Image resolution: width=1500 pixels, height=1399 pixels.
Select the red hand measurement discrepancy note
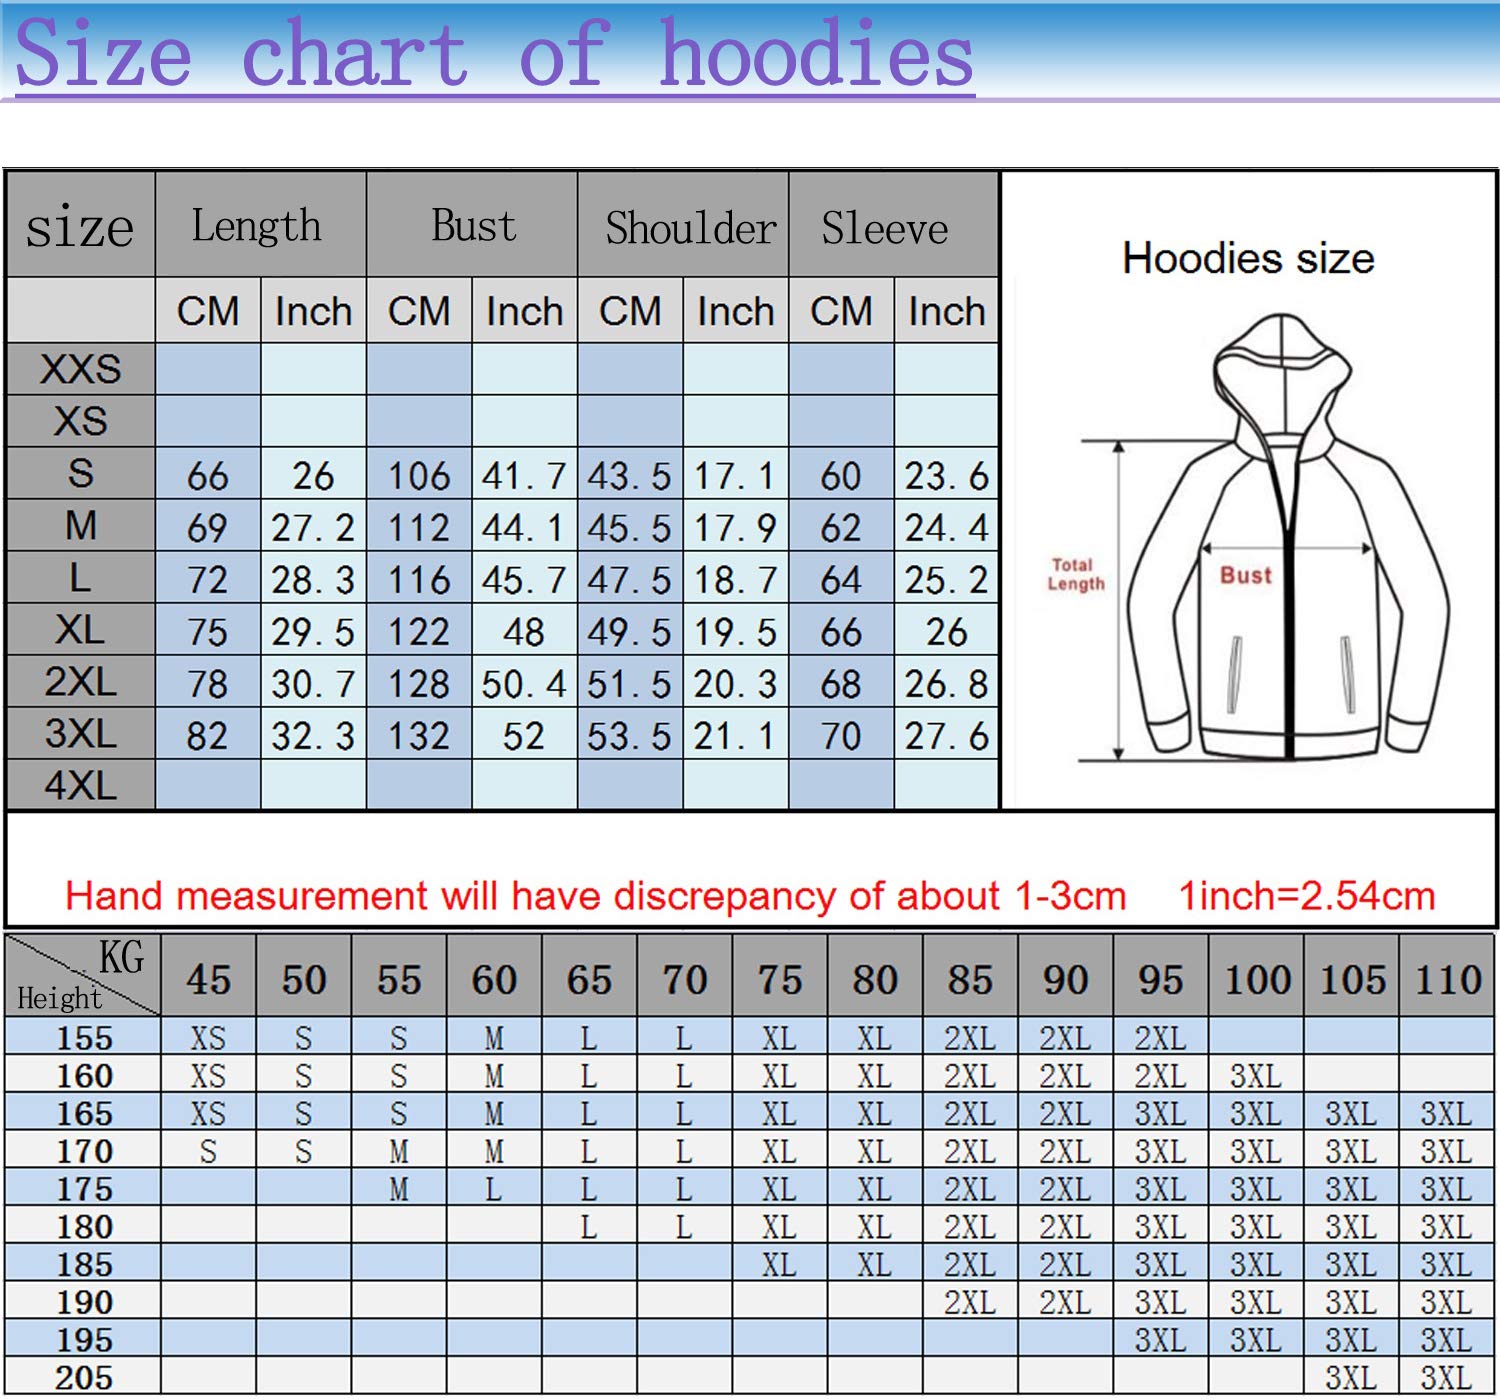tap(596, 895)
